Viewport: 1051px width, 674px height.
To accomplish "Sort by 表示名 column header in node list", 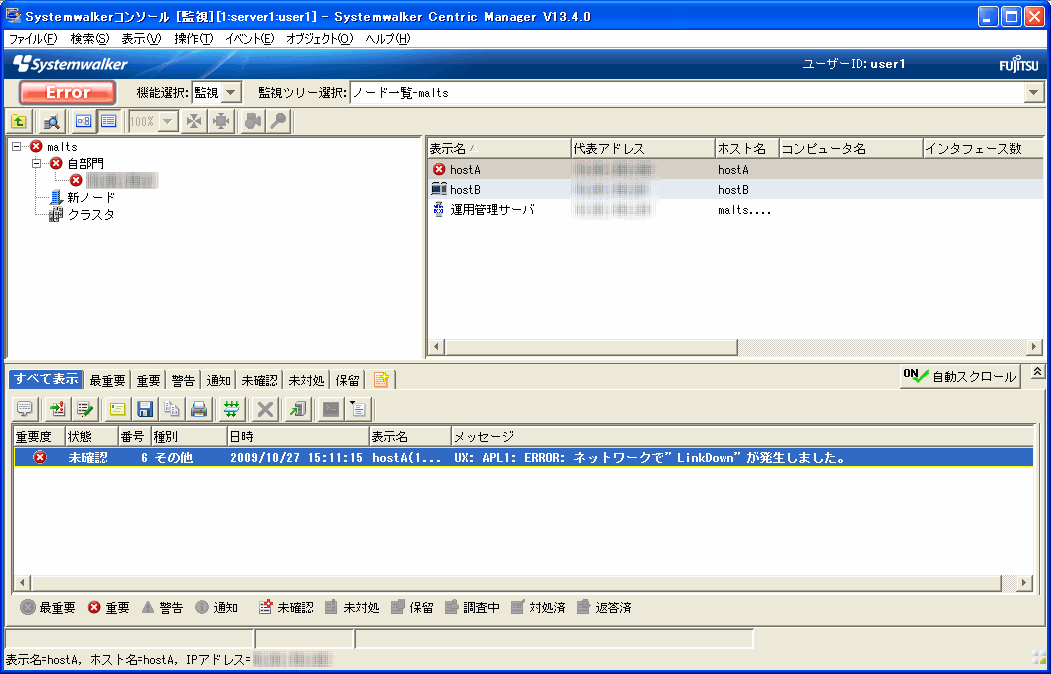I will [x=499, y=148].
